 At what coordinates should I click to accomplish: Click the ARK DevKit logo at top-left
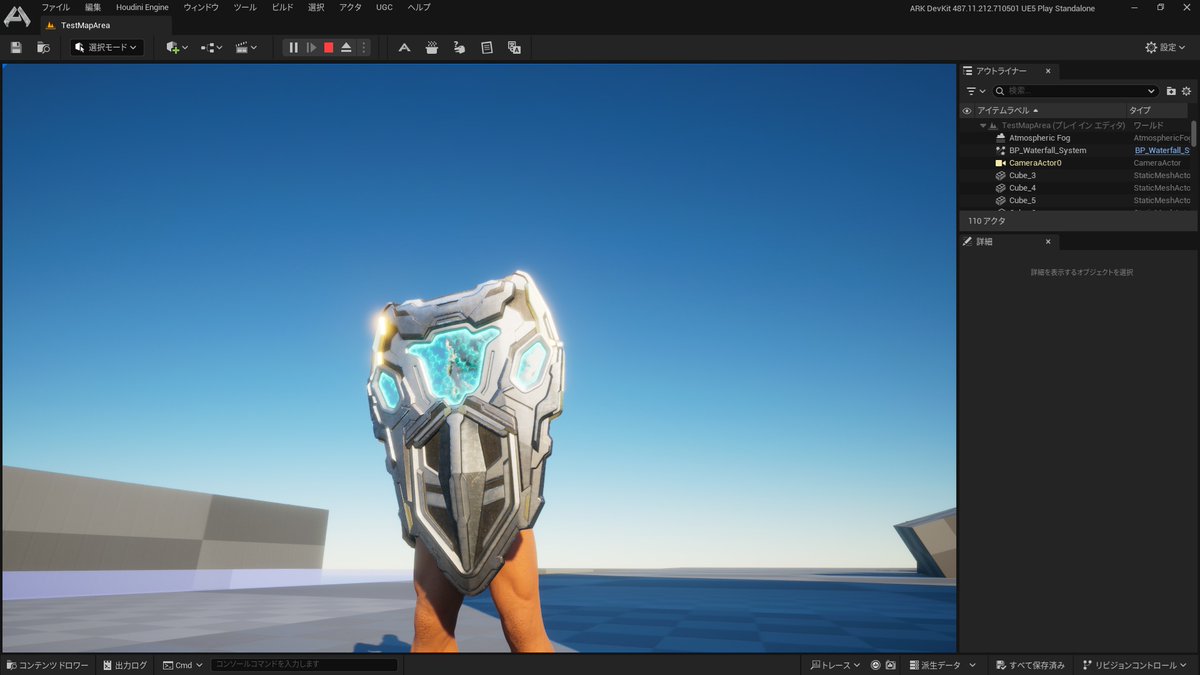pyautogui.click(x=17, y=16)
